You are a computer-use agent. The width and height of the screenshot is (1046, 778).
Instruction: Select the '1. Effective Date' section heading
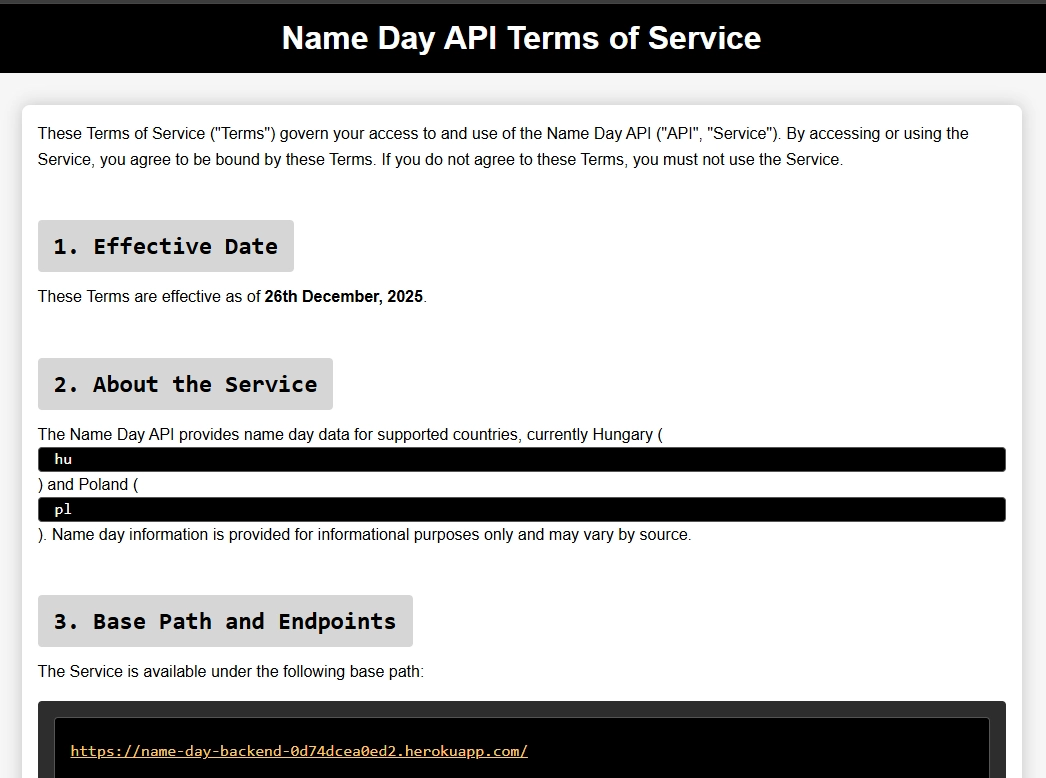[x=166, y=246]
